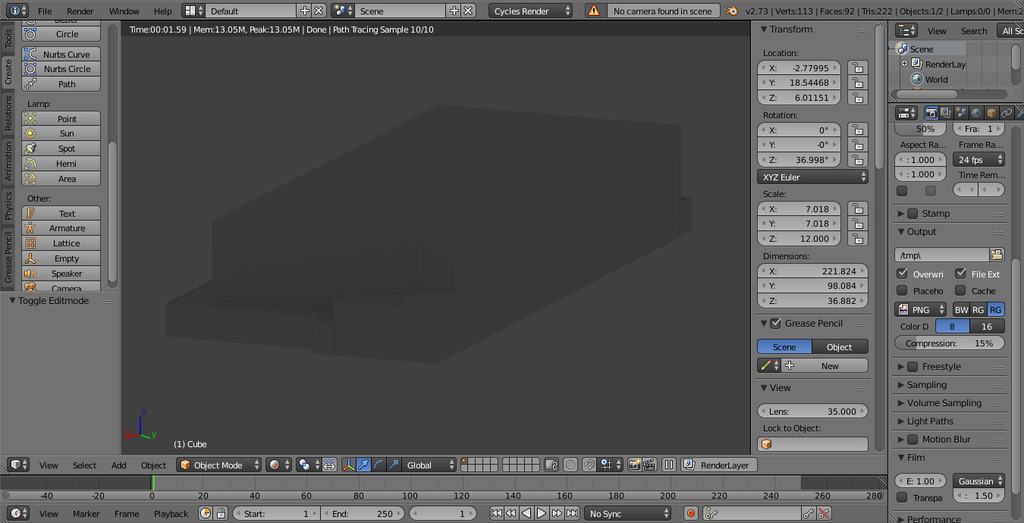Enable the Stamp checkbox

tap(913, 214)
